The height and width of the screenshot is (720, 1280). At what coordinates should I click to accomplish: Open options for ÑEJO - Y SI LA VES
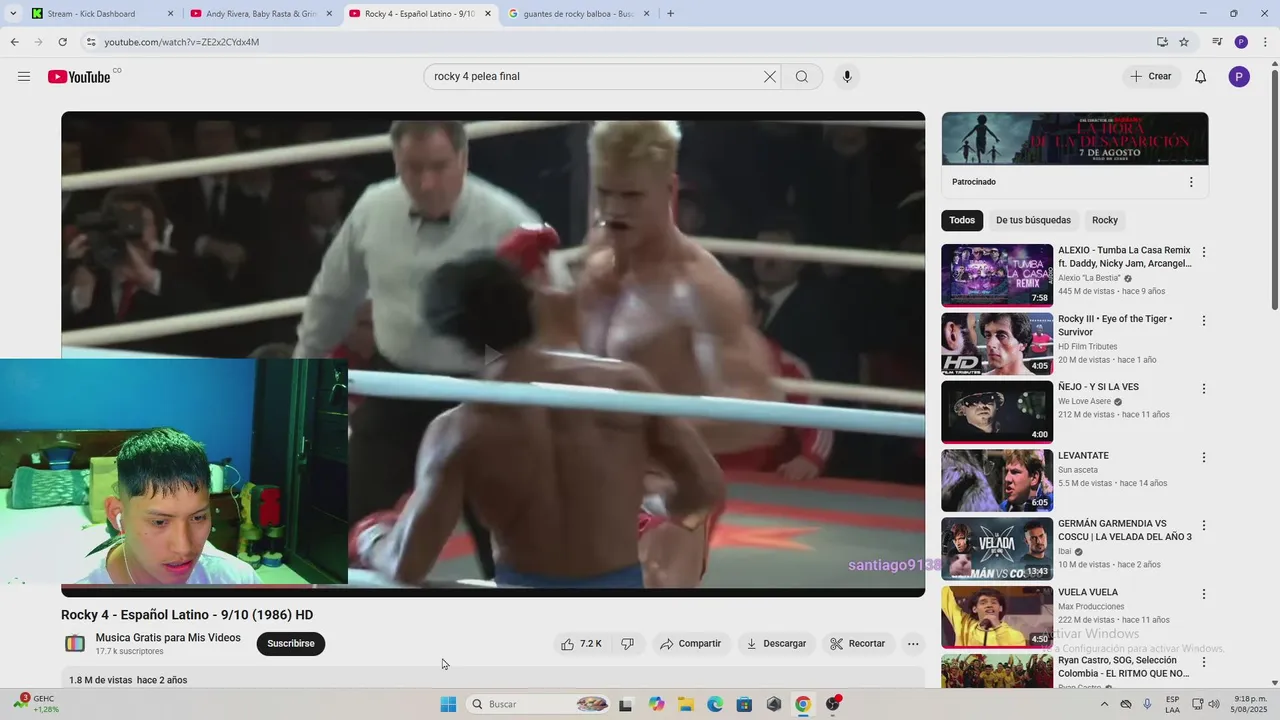click(1204, 389)
